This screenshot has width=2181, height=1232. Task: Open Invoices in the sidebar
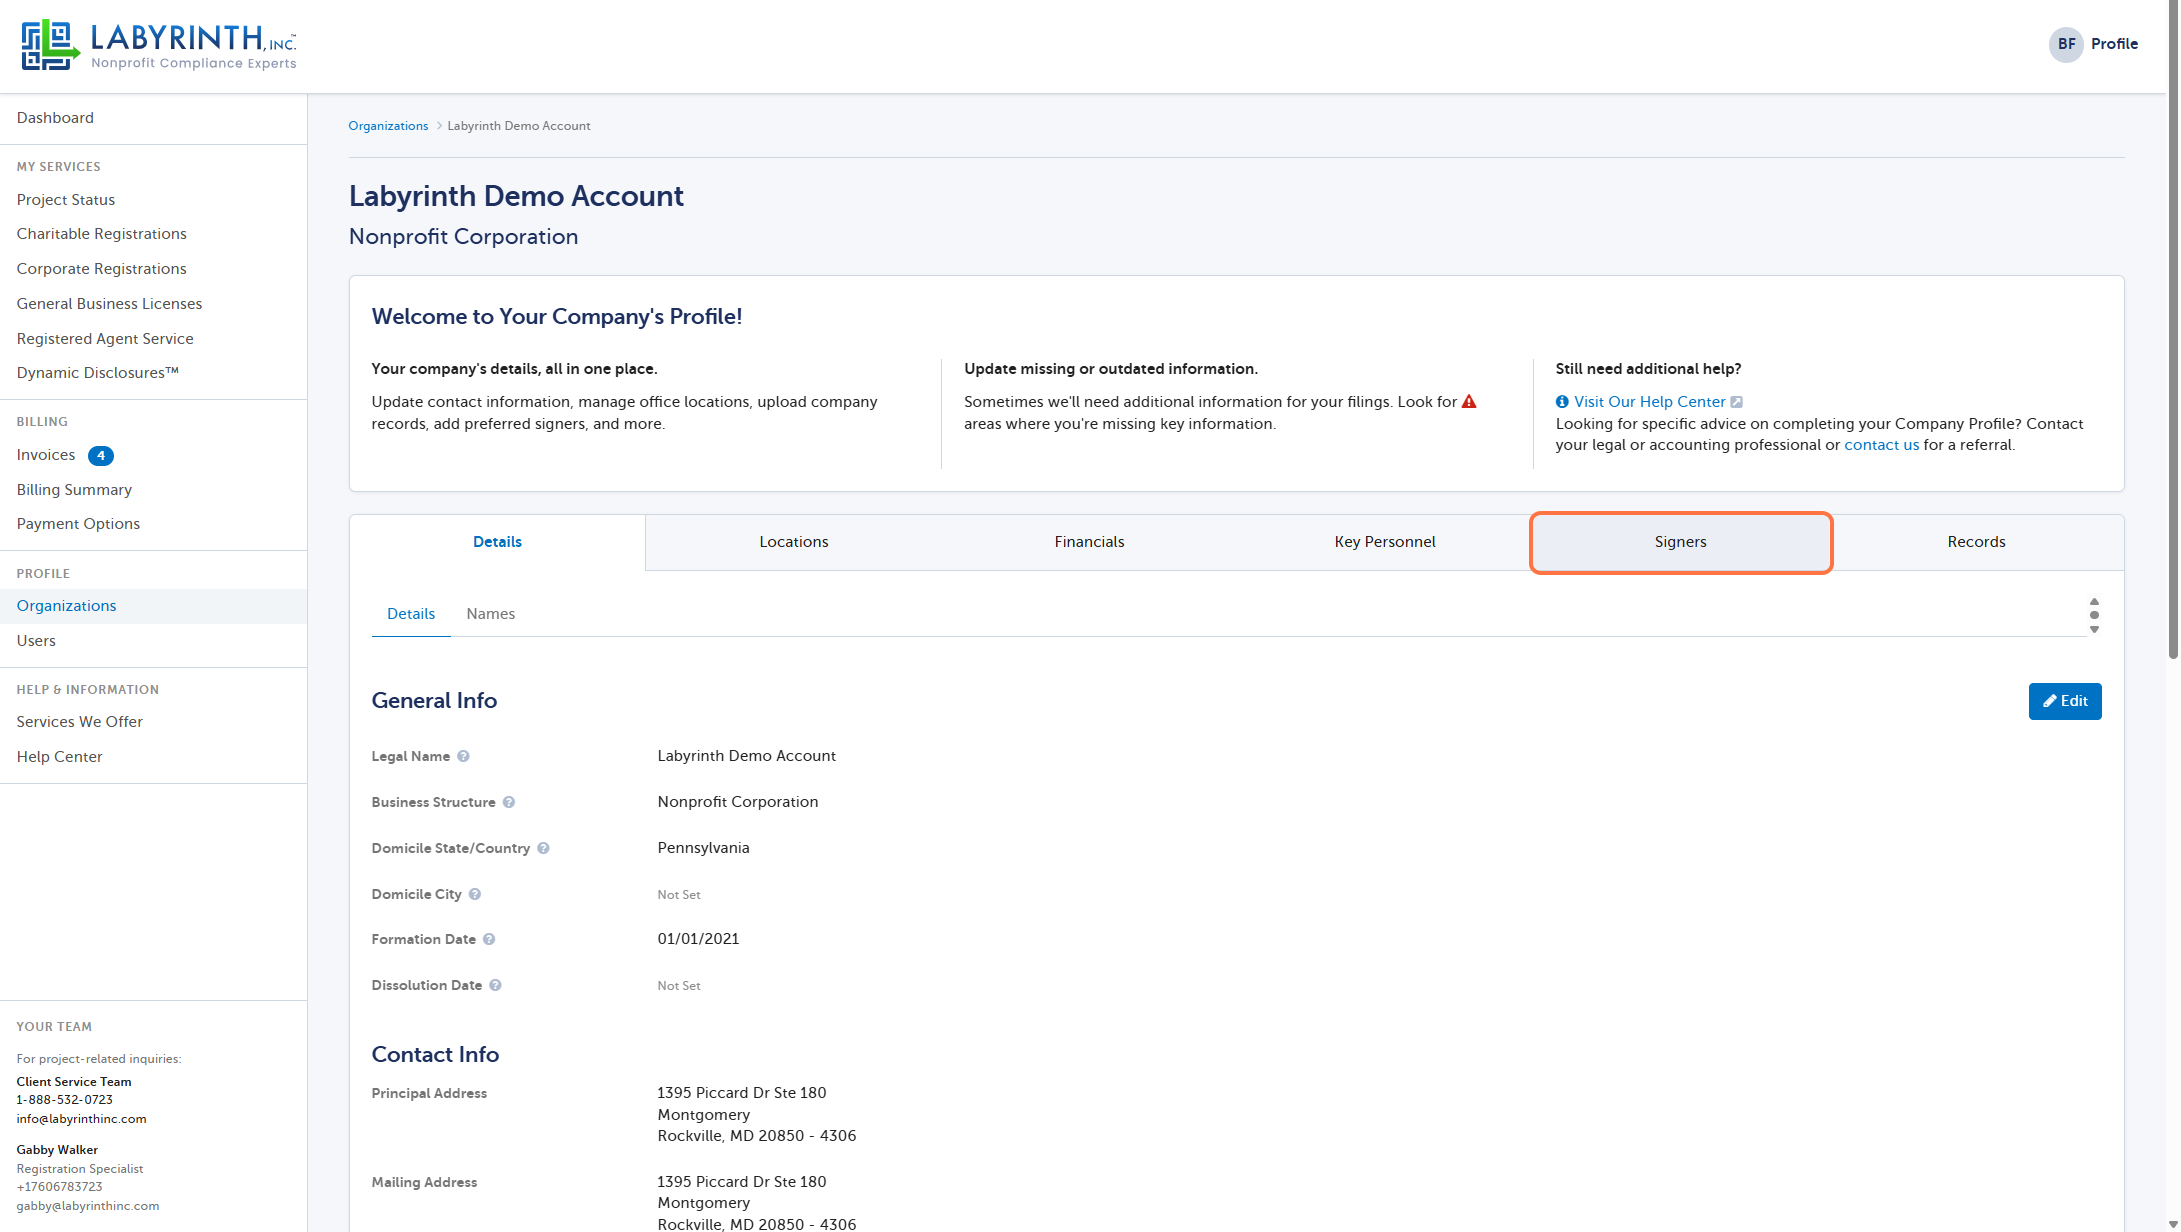point(46,455)
